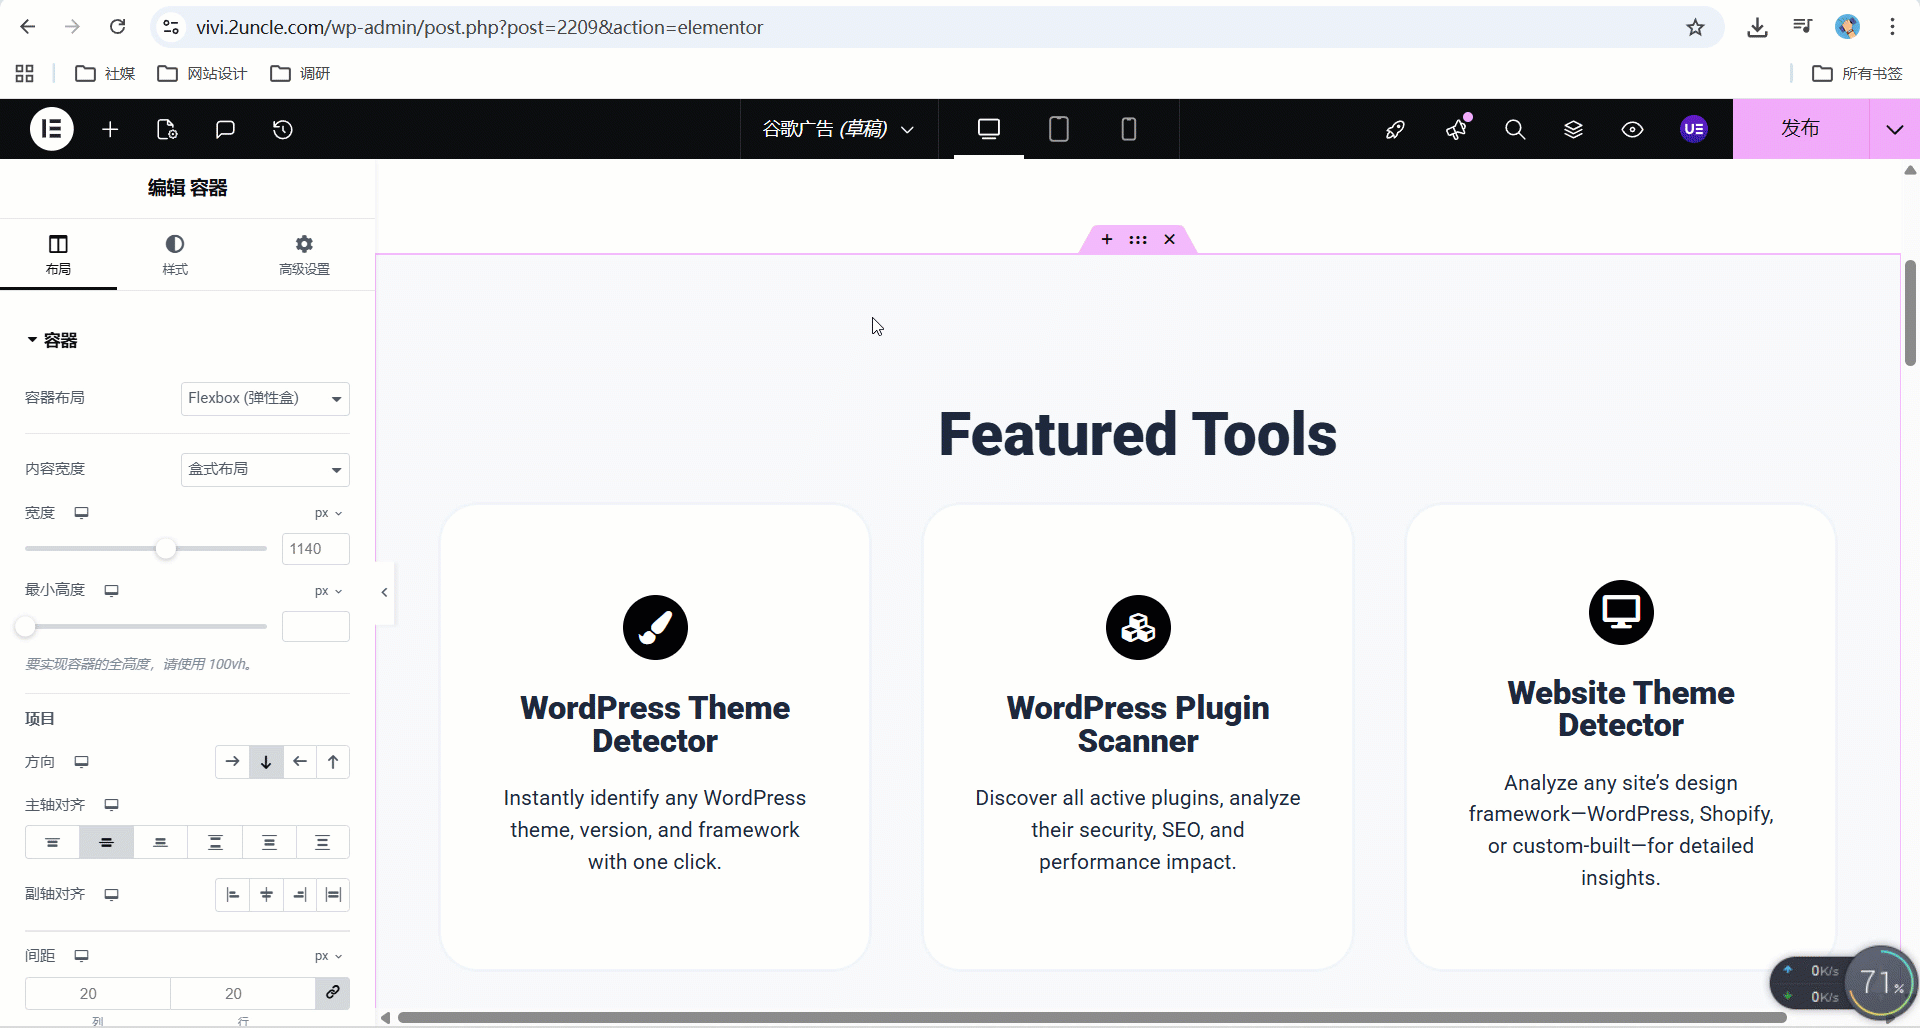
Task: Switch to mobile device view
Action: pyautogui.click(x=1128, y=129)
